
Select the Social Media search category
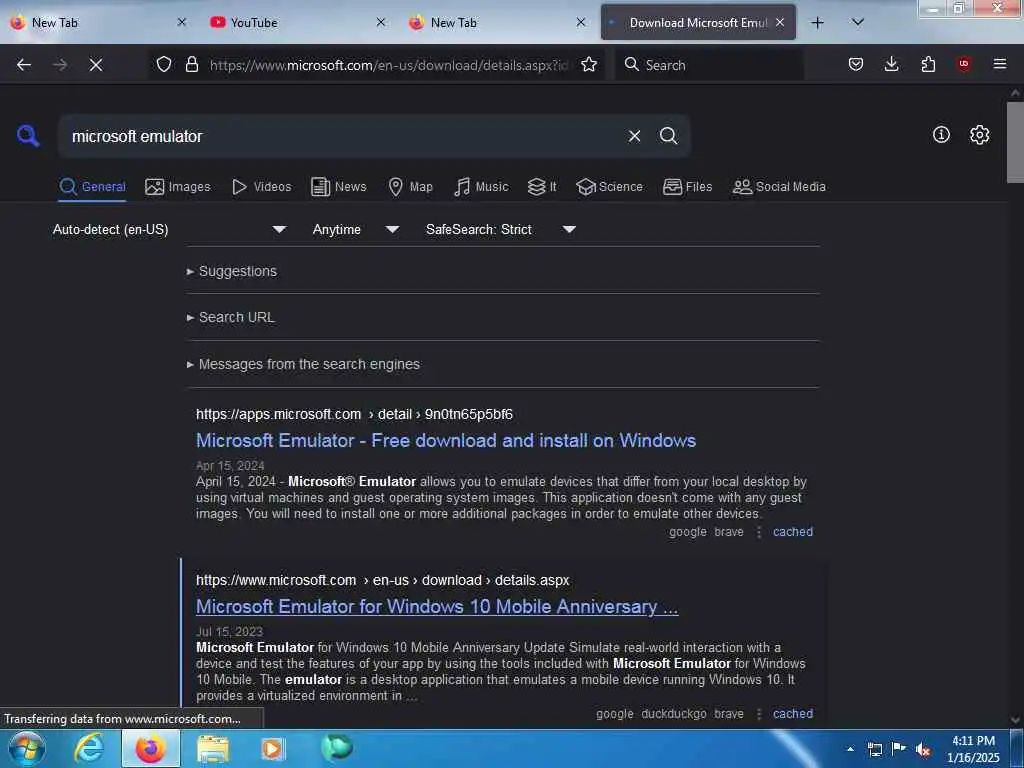click(779, 187)
